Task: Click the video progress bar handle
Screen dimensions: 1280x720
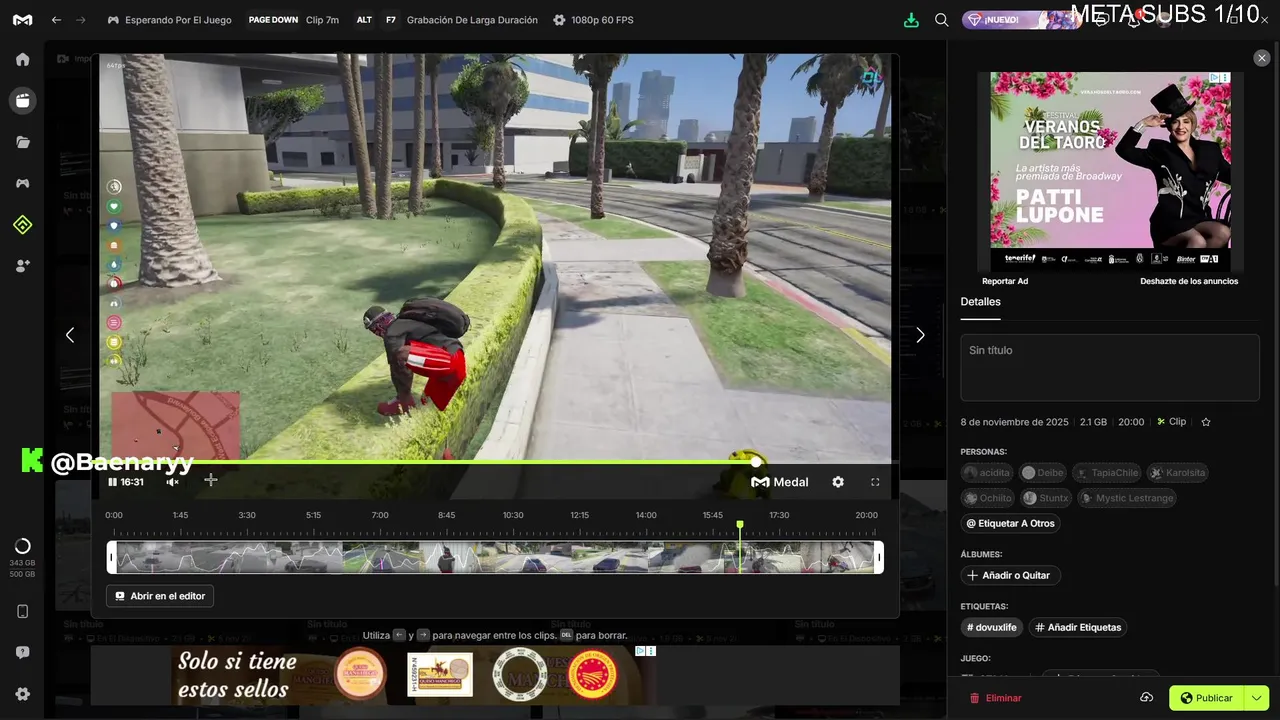Action: click(756, 462)
